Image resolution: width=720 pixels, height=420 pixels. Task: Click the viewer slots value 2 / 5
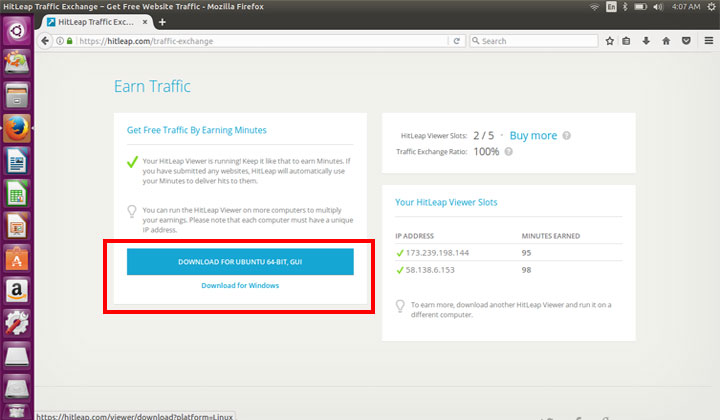pos(484,135)
